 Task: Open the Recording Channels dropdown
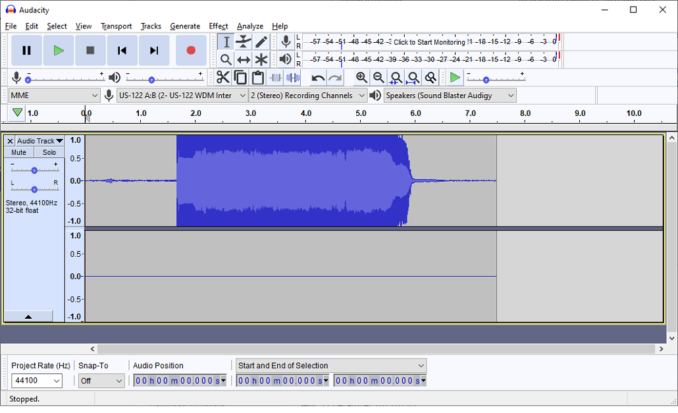tap(308, 95)
